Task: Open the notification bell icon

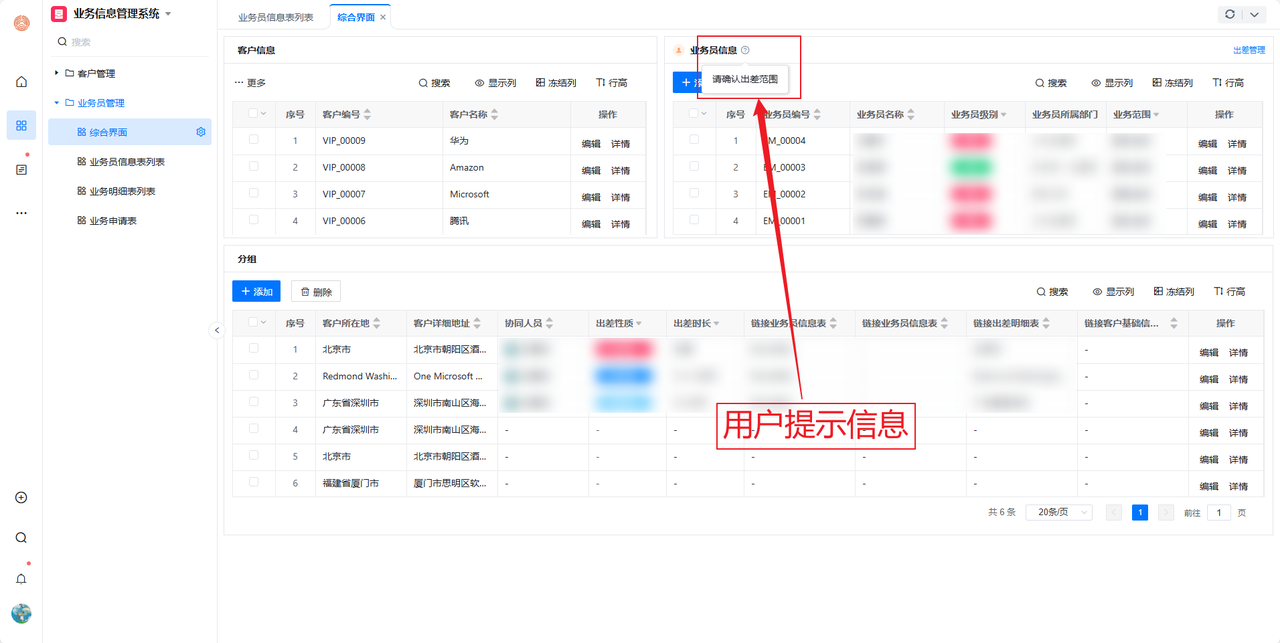Action: point(21,578)
